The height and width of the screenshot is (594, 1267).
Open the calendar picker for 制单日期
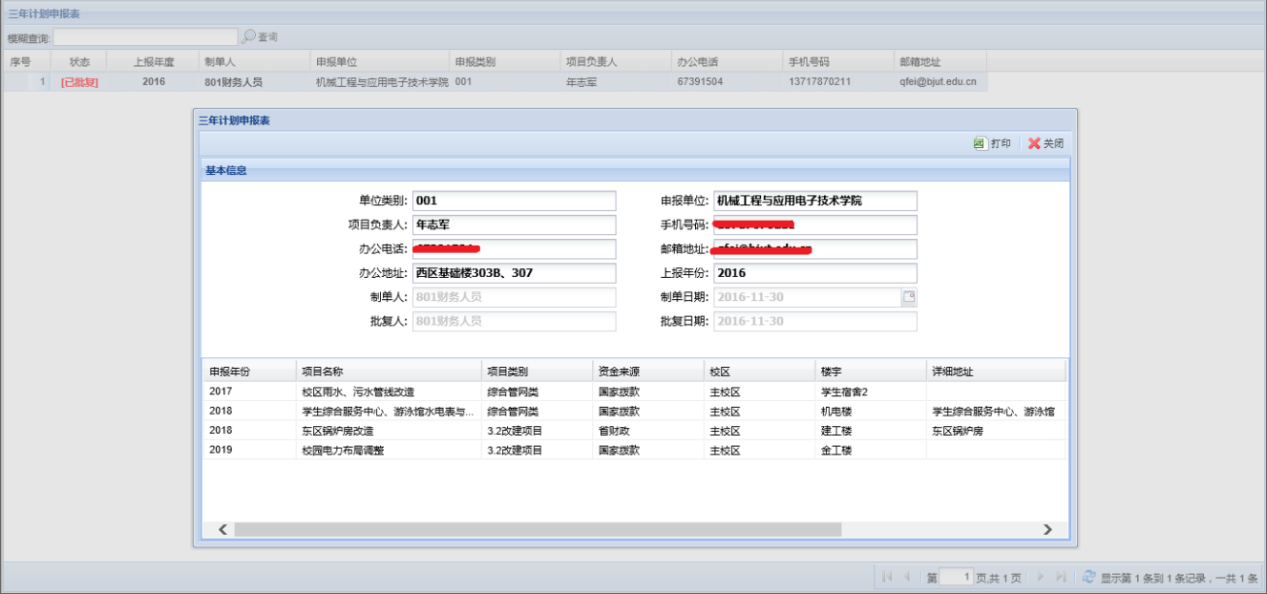click(909, 297)
